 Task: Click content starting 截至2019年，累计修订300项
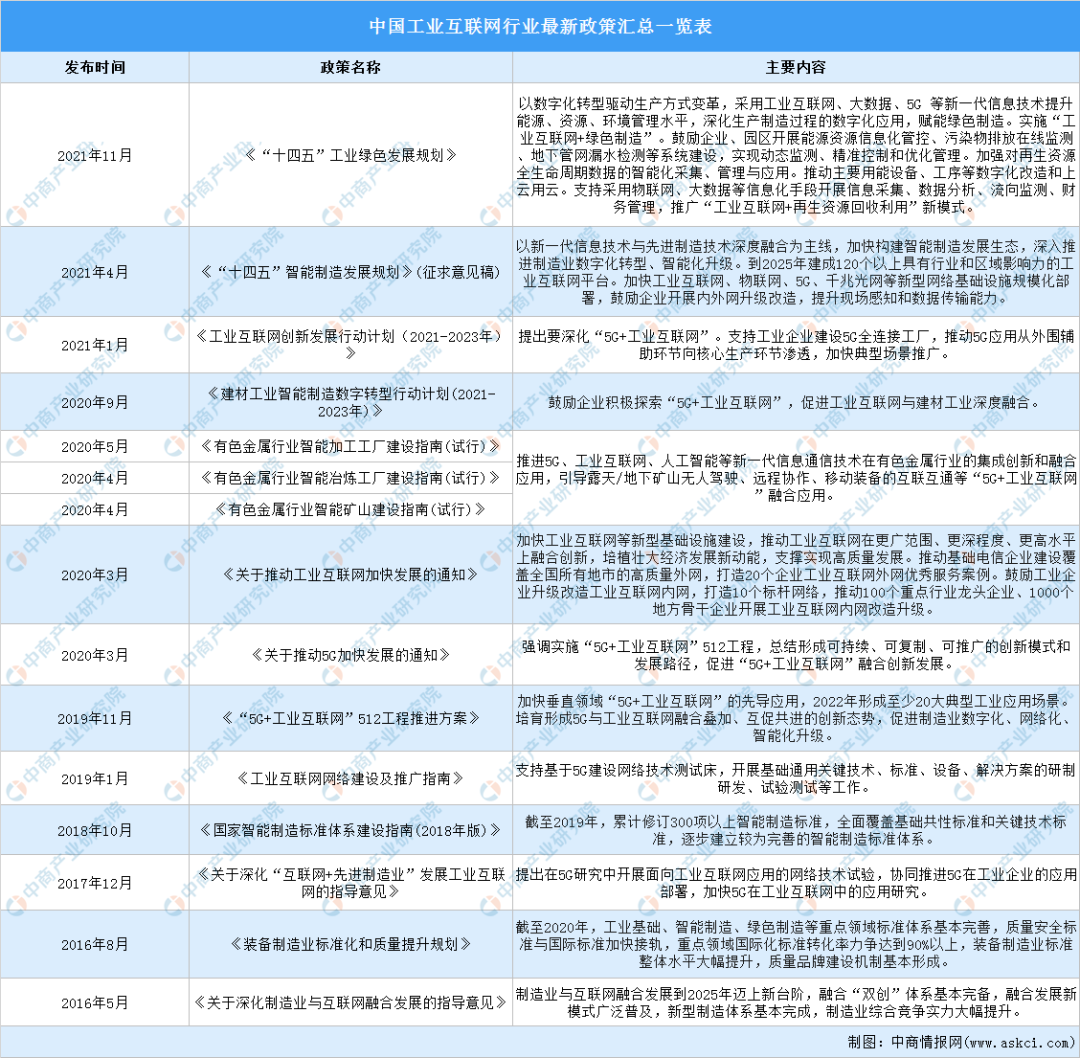[796, 831]
